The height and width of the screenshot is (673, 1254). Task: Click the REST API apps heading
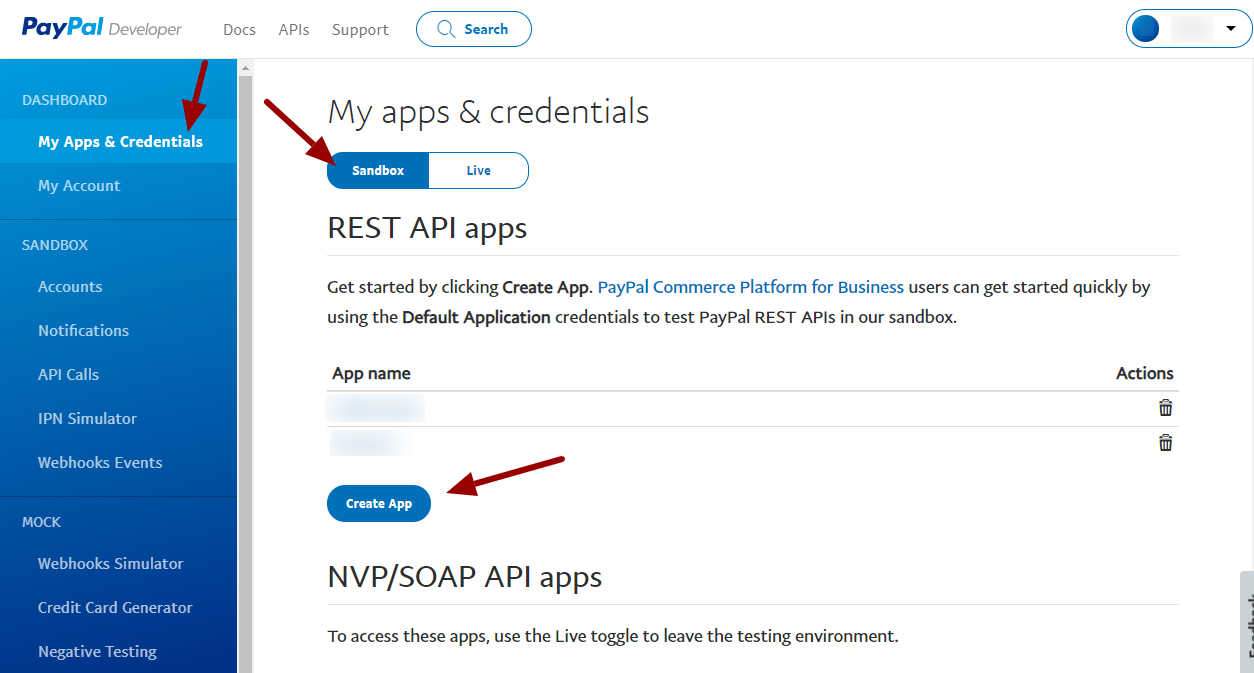(x=427, y=228)
